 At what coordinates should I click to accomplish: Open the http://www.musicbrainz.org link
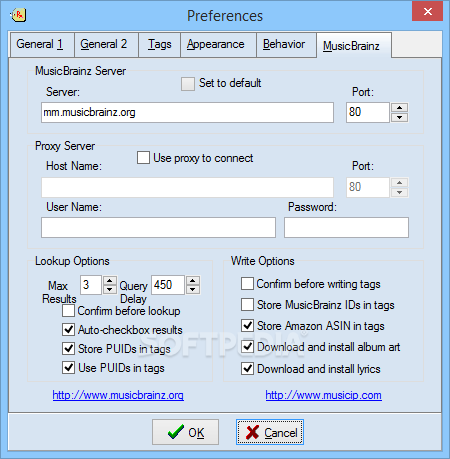(118, 395)
